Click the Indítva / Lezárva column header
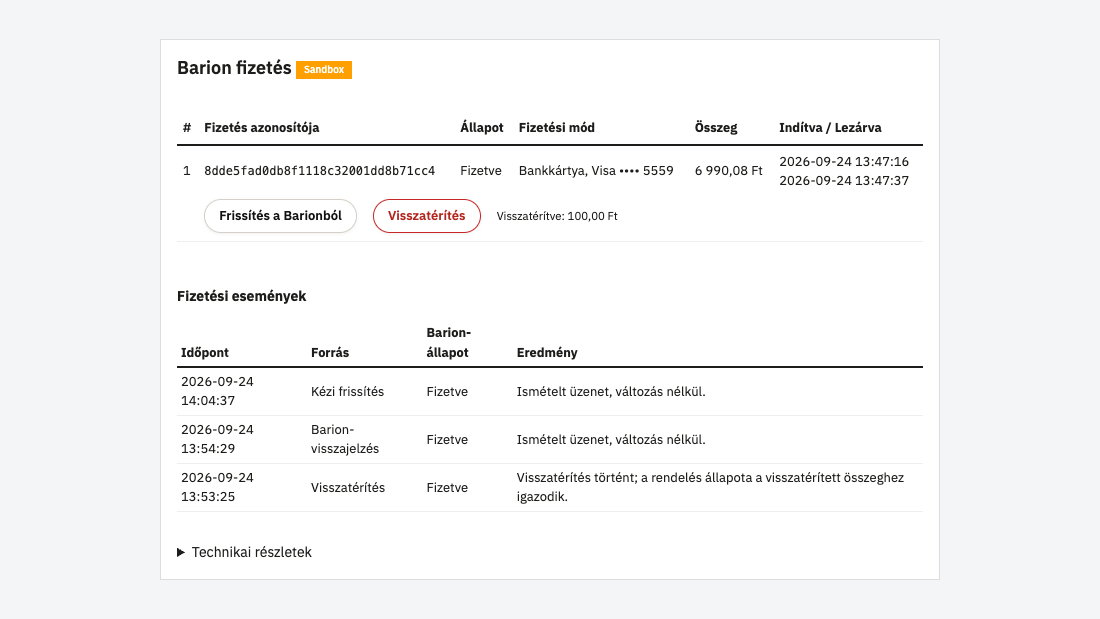This screenshot has height=619, width=1100. [x=830, y=128]
